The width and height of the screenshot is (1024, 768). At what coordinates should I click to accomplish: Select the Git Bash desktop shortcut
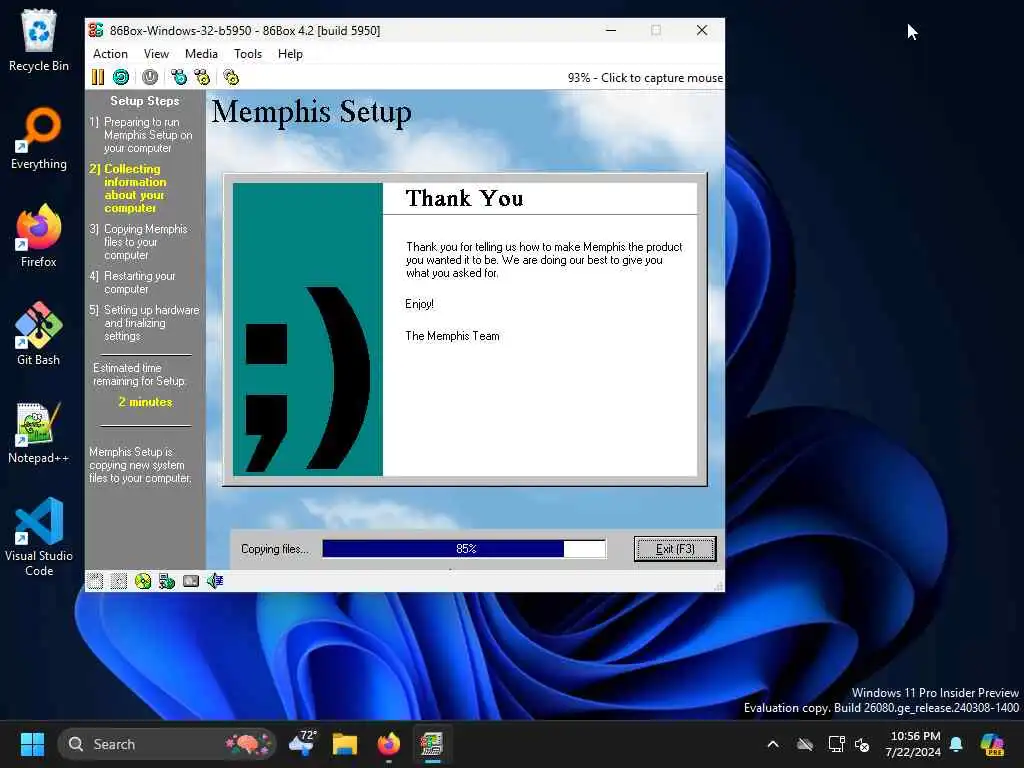point(39,334)
